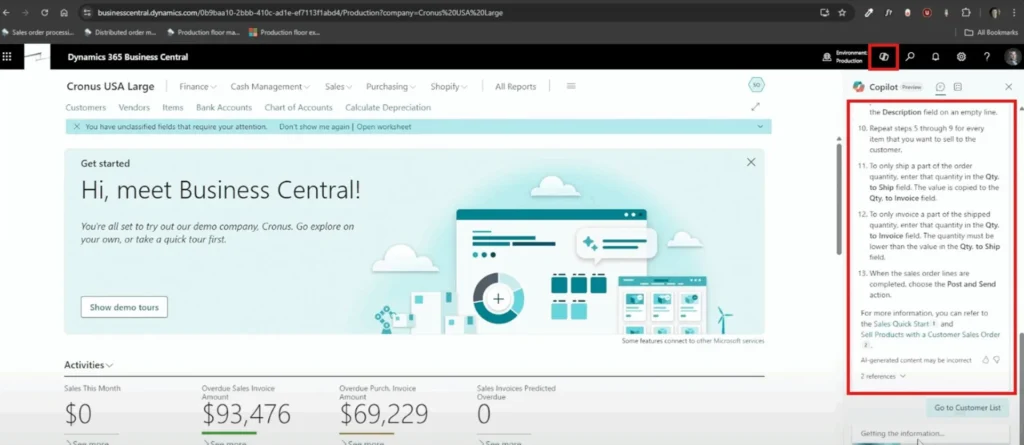This screenshot has height=445, width=1024.
Task: Expand the 2 references list in Copilot
Action: (x=883, y=376)
